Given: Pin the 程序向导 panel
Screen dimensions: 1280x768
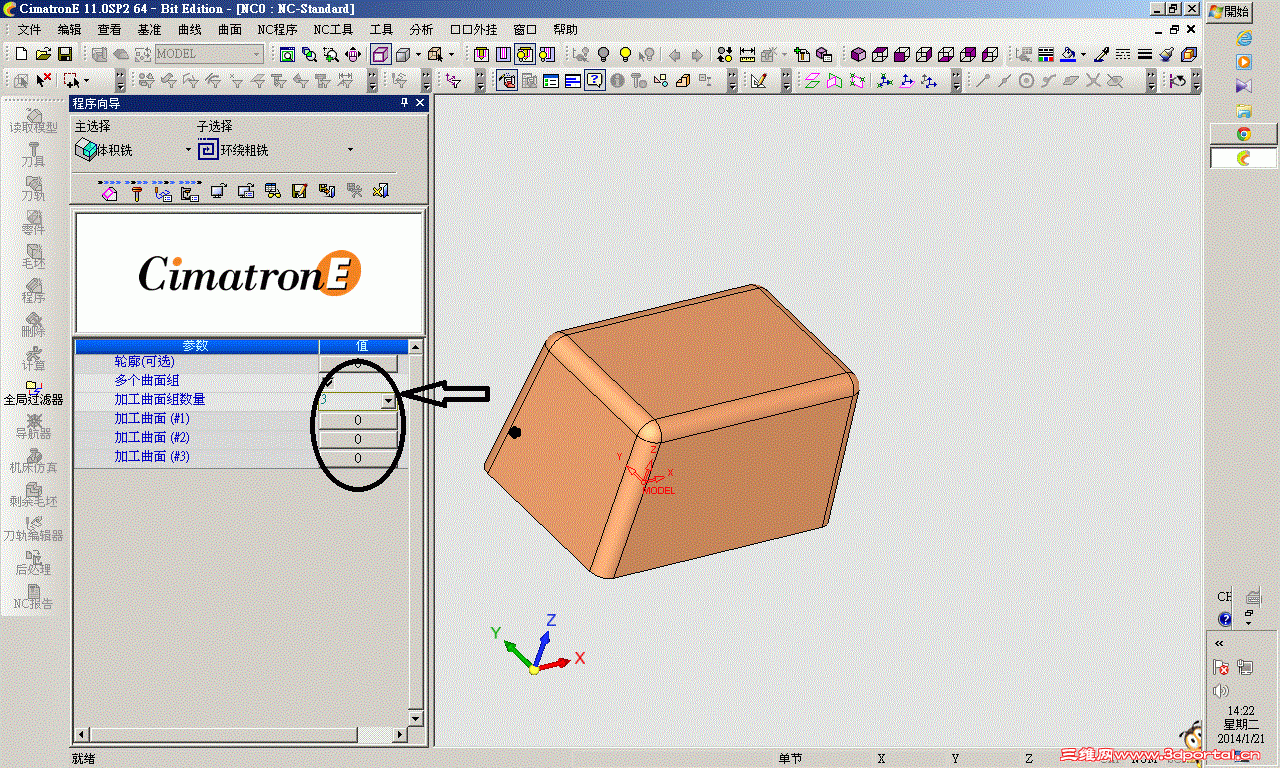Looking at the screenshot, I should pos(405,103).
